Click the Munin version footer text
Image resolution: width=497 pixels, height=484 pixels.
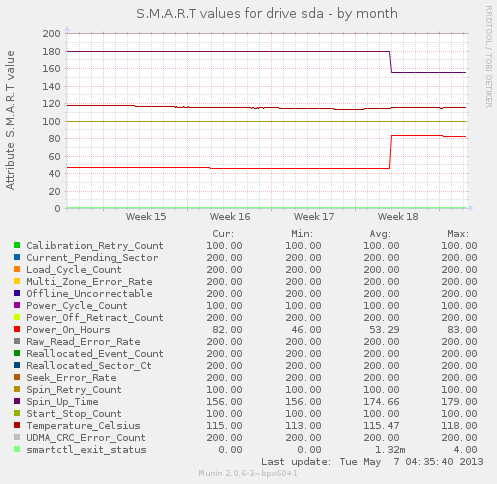pos(248,473)
